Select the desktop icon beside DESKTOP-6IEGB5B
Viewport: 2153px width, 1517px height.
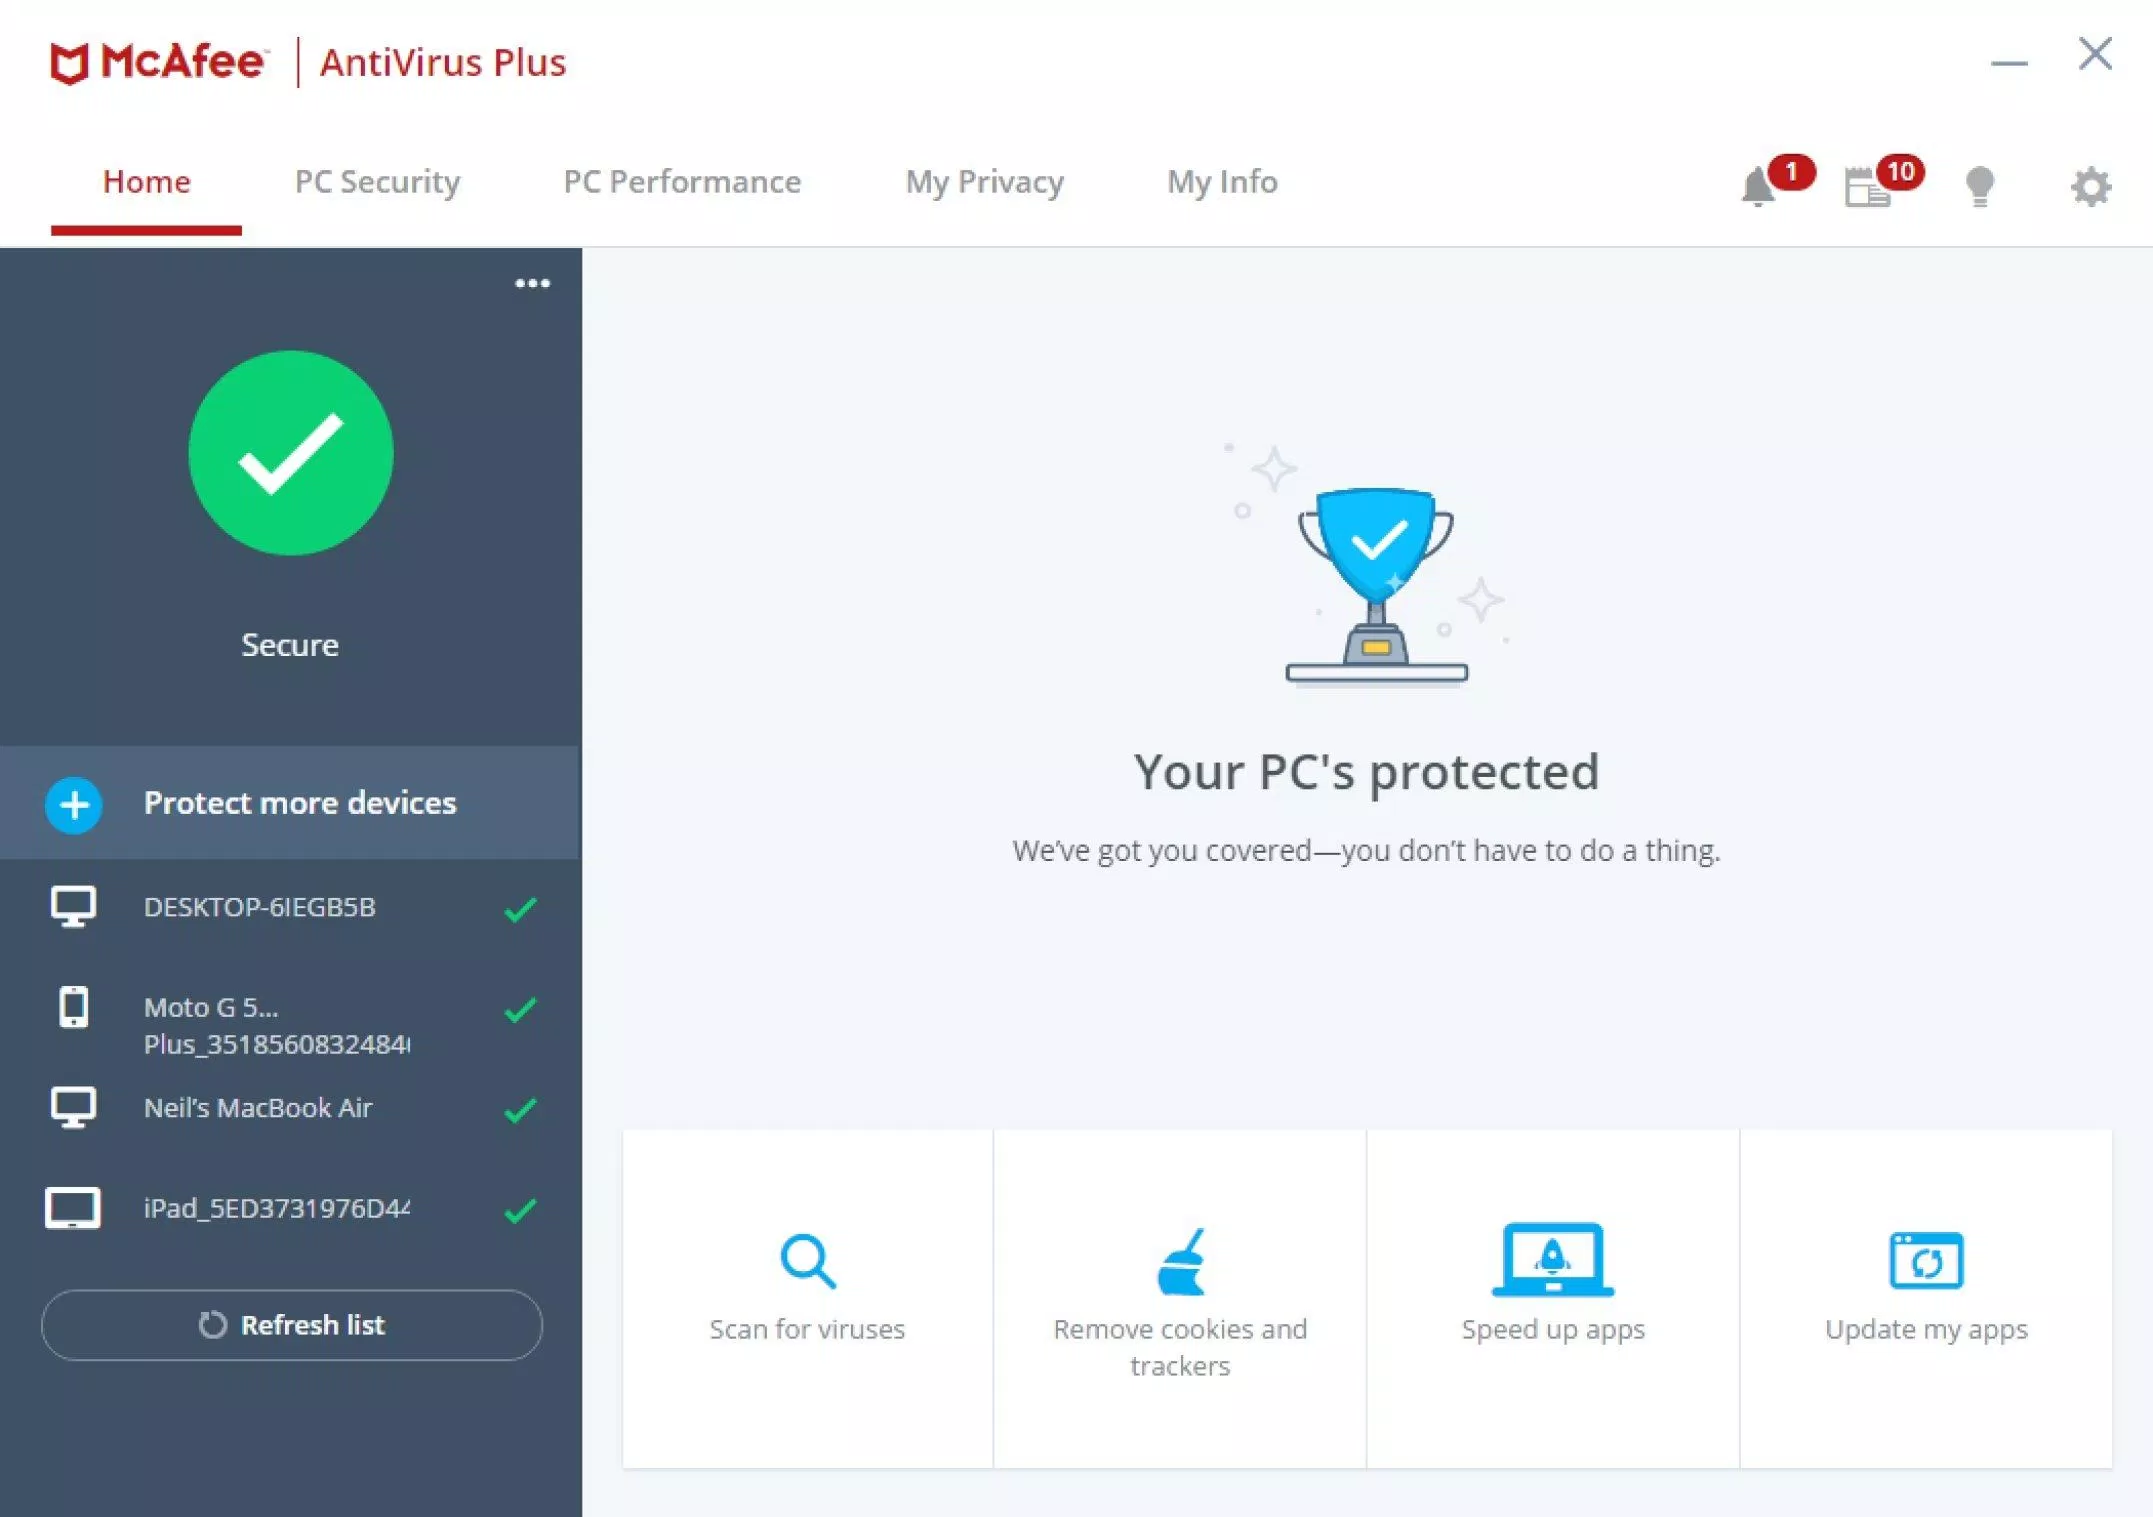coord(71,907)
